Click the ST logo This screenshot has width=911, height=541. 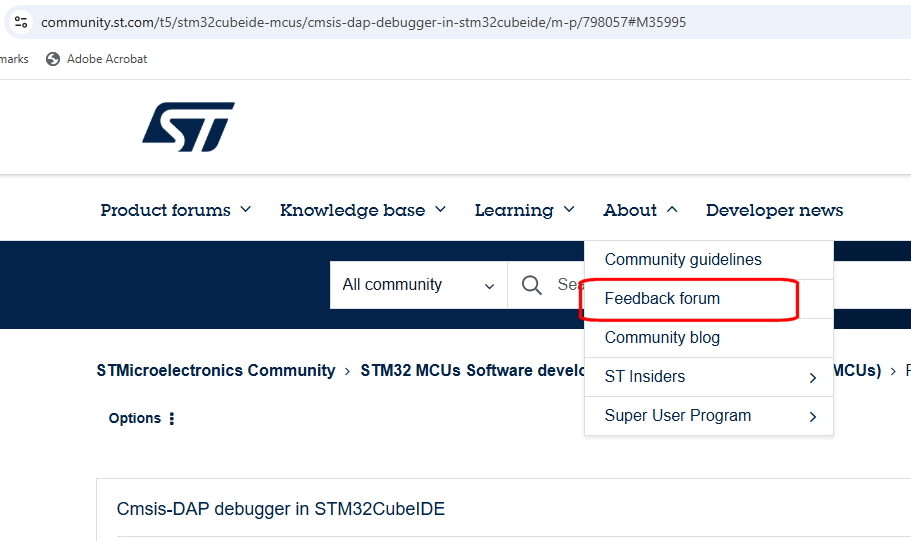click(x=188, y=127)
